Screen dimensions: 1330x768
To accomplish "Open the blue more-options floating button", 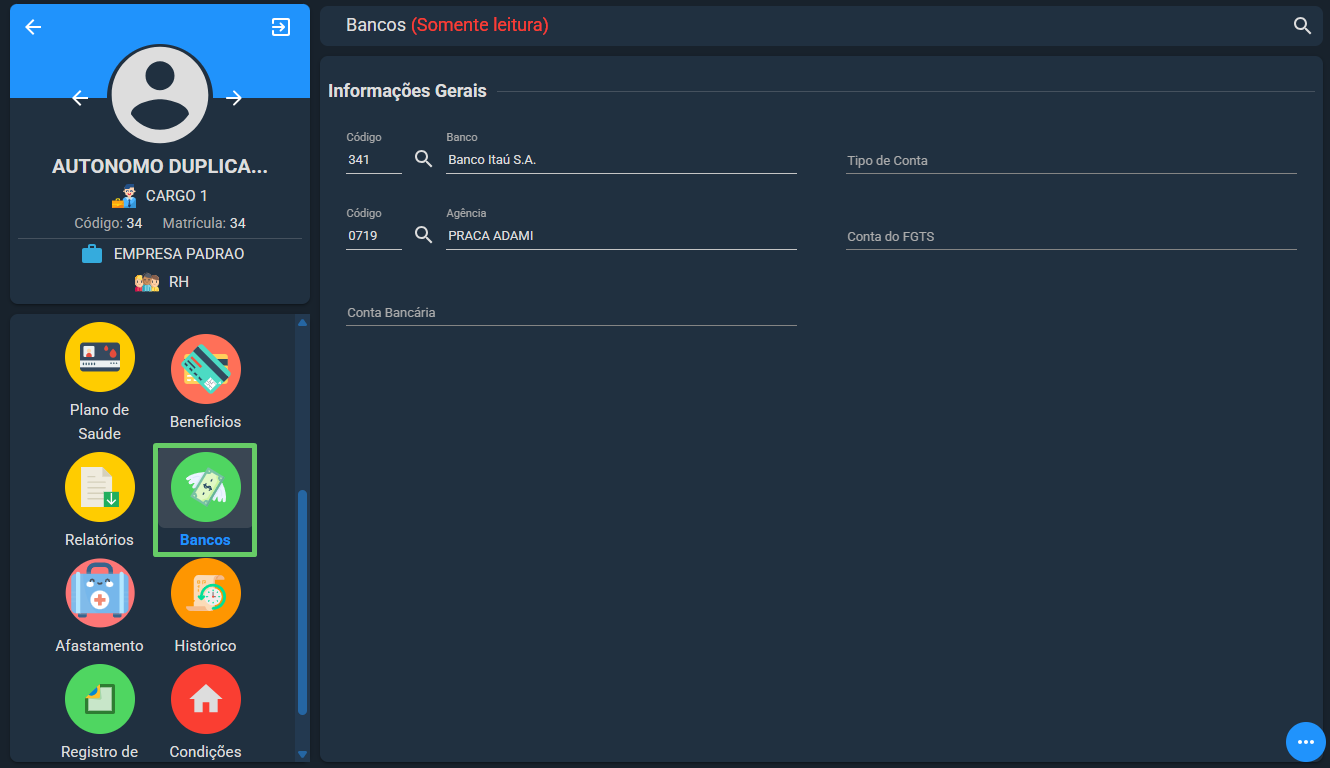I will click(x=1305, y=742).
